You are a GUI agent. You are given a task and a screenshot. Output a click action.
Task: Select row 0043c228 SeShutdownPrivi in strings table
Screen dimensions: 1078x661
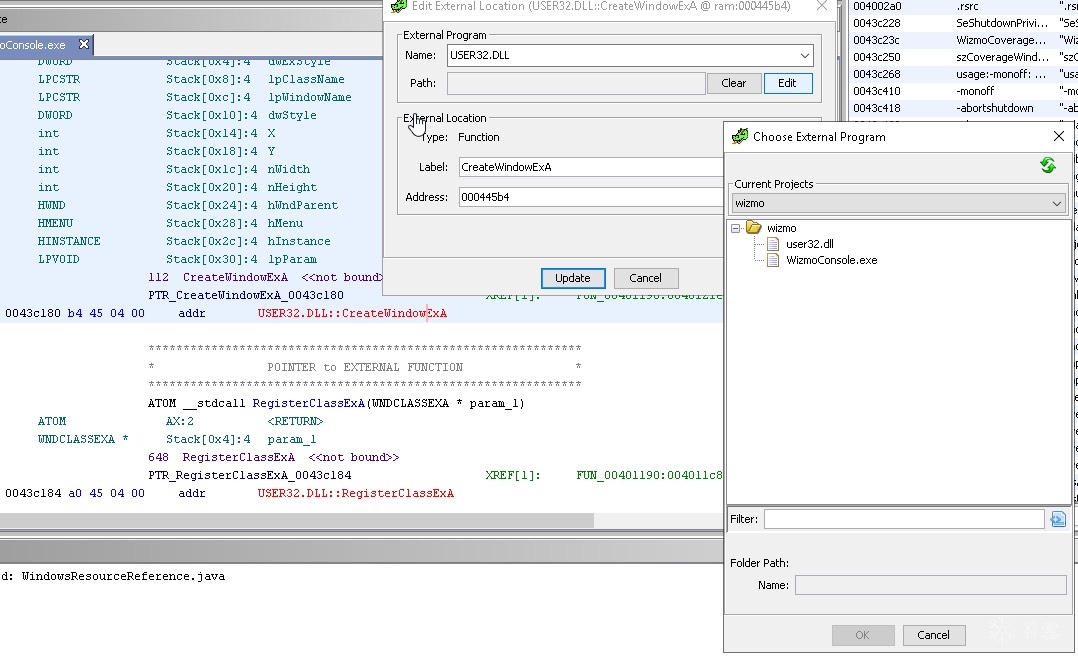tap(964, 23)
